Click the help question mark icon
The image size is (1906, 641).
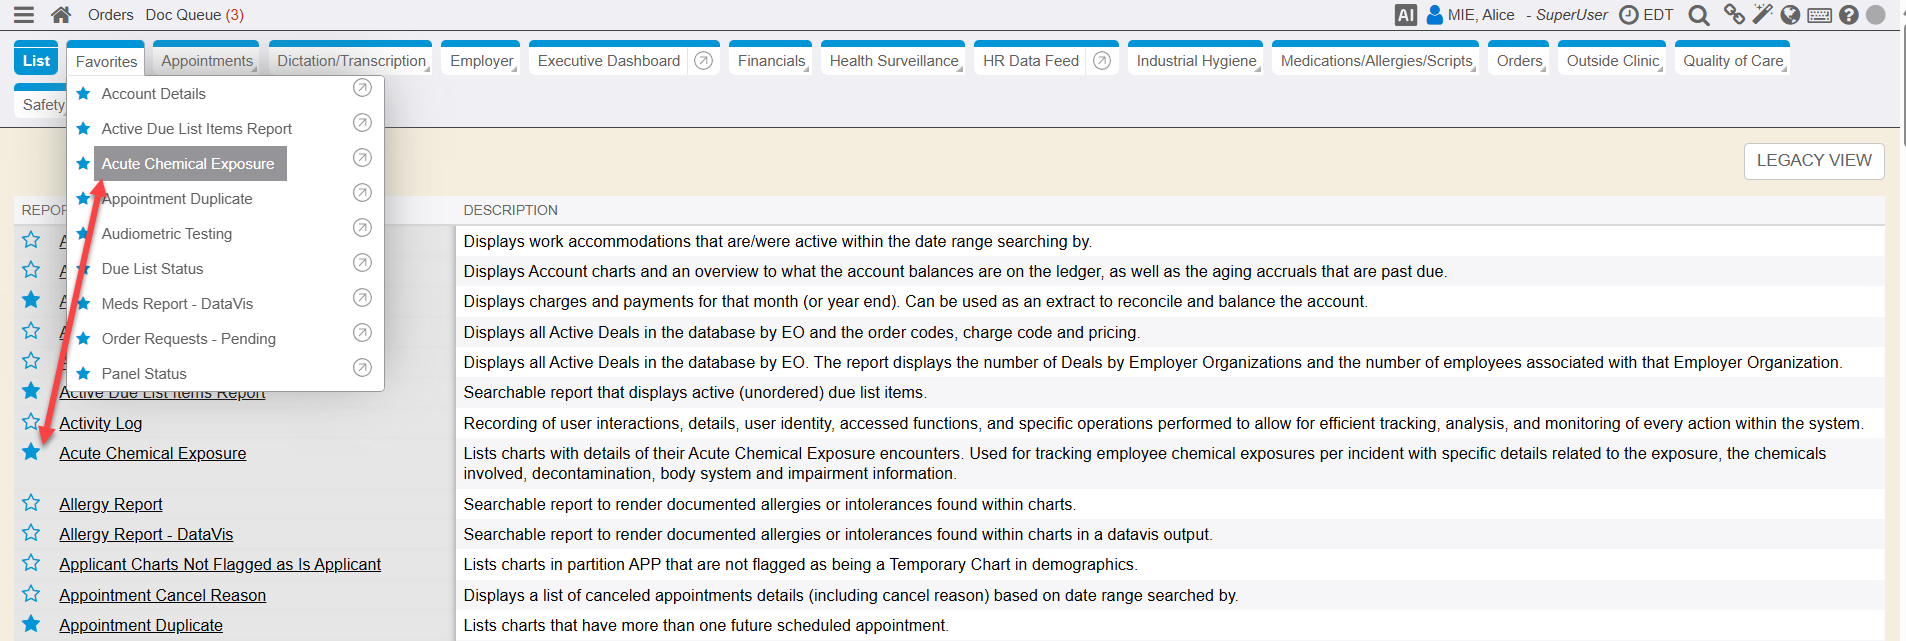(x=1849, y=15)
